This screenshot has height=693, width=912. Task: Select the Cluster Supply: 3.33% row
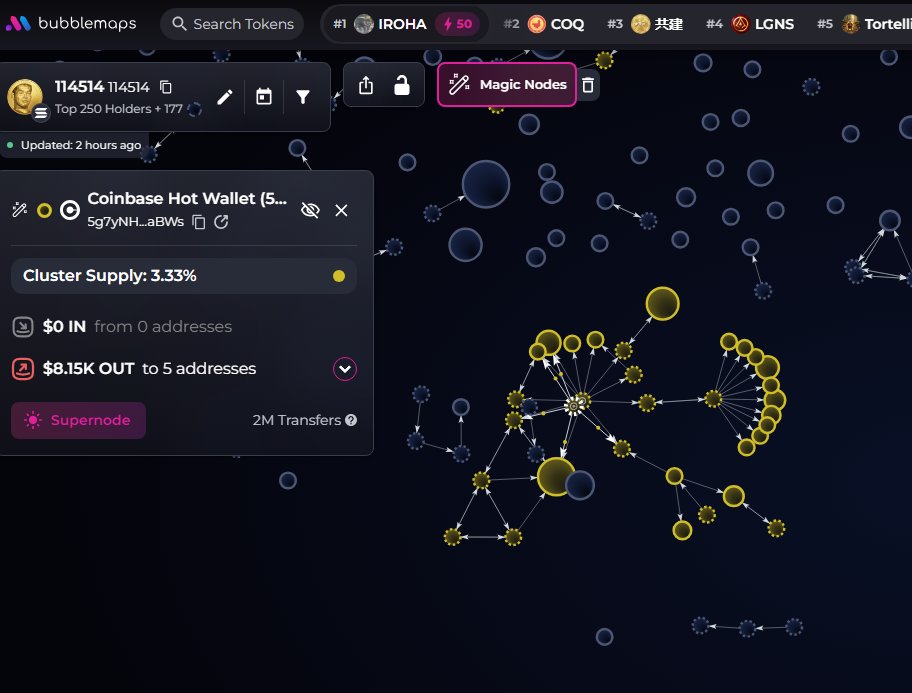click(184, 276)
